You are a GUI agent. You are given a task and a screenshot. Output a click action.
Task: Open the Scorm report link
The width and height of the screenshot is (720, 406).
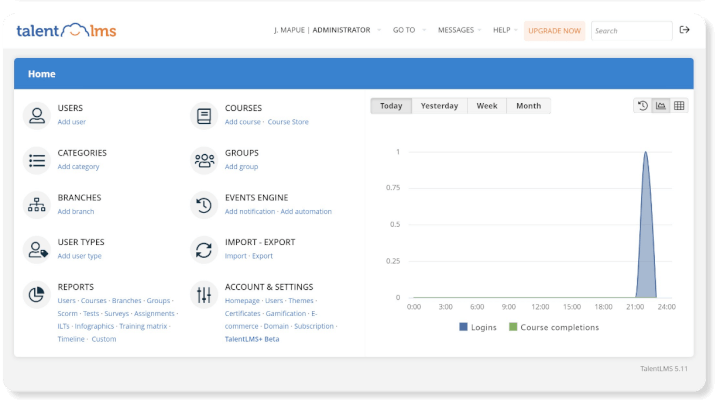tap(68, 313)
